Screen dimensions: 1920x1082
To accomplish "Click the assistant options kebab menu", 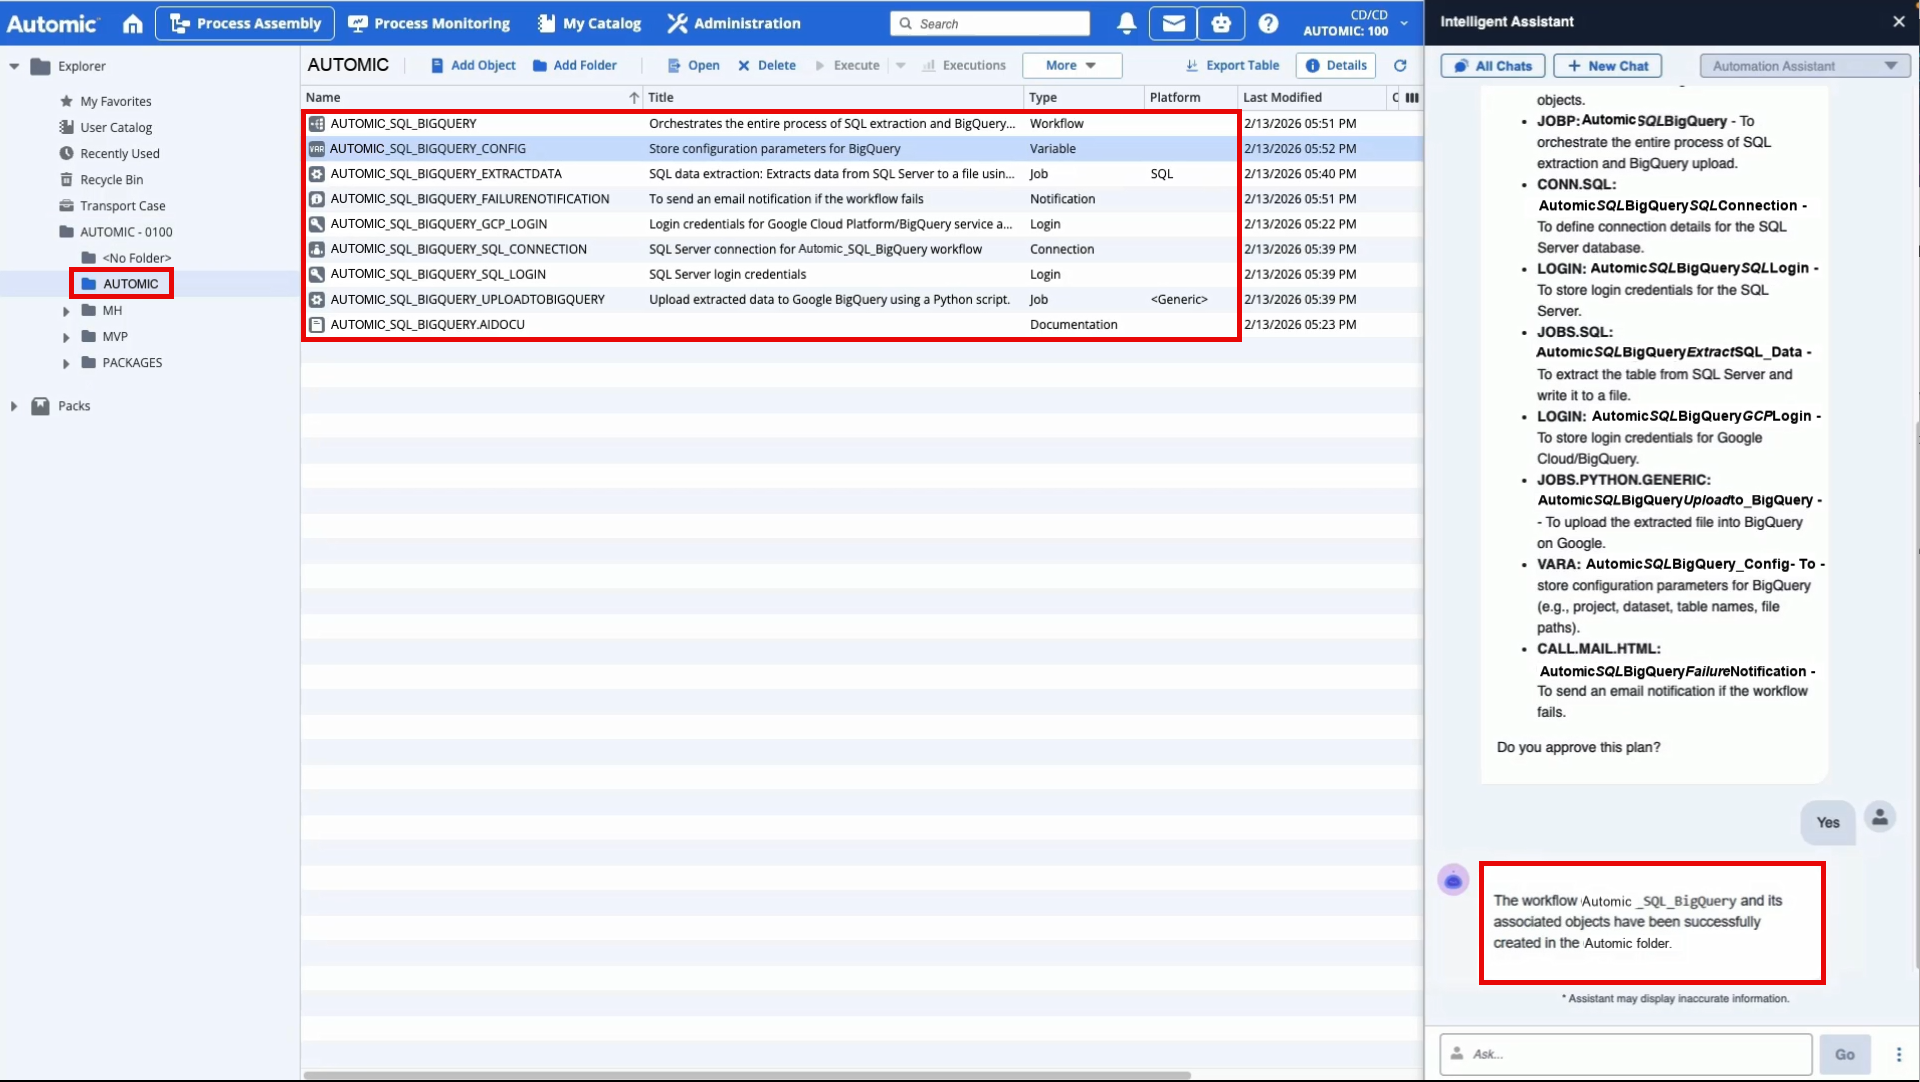I will click(1898, 1054).
